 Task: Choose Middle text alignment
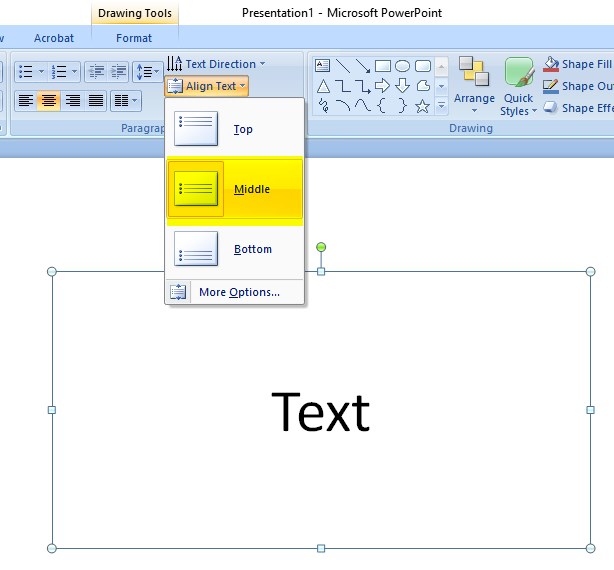point(235,189)
